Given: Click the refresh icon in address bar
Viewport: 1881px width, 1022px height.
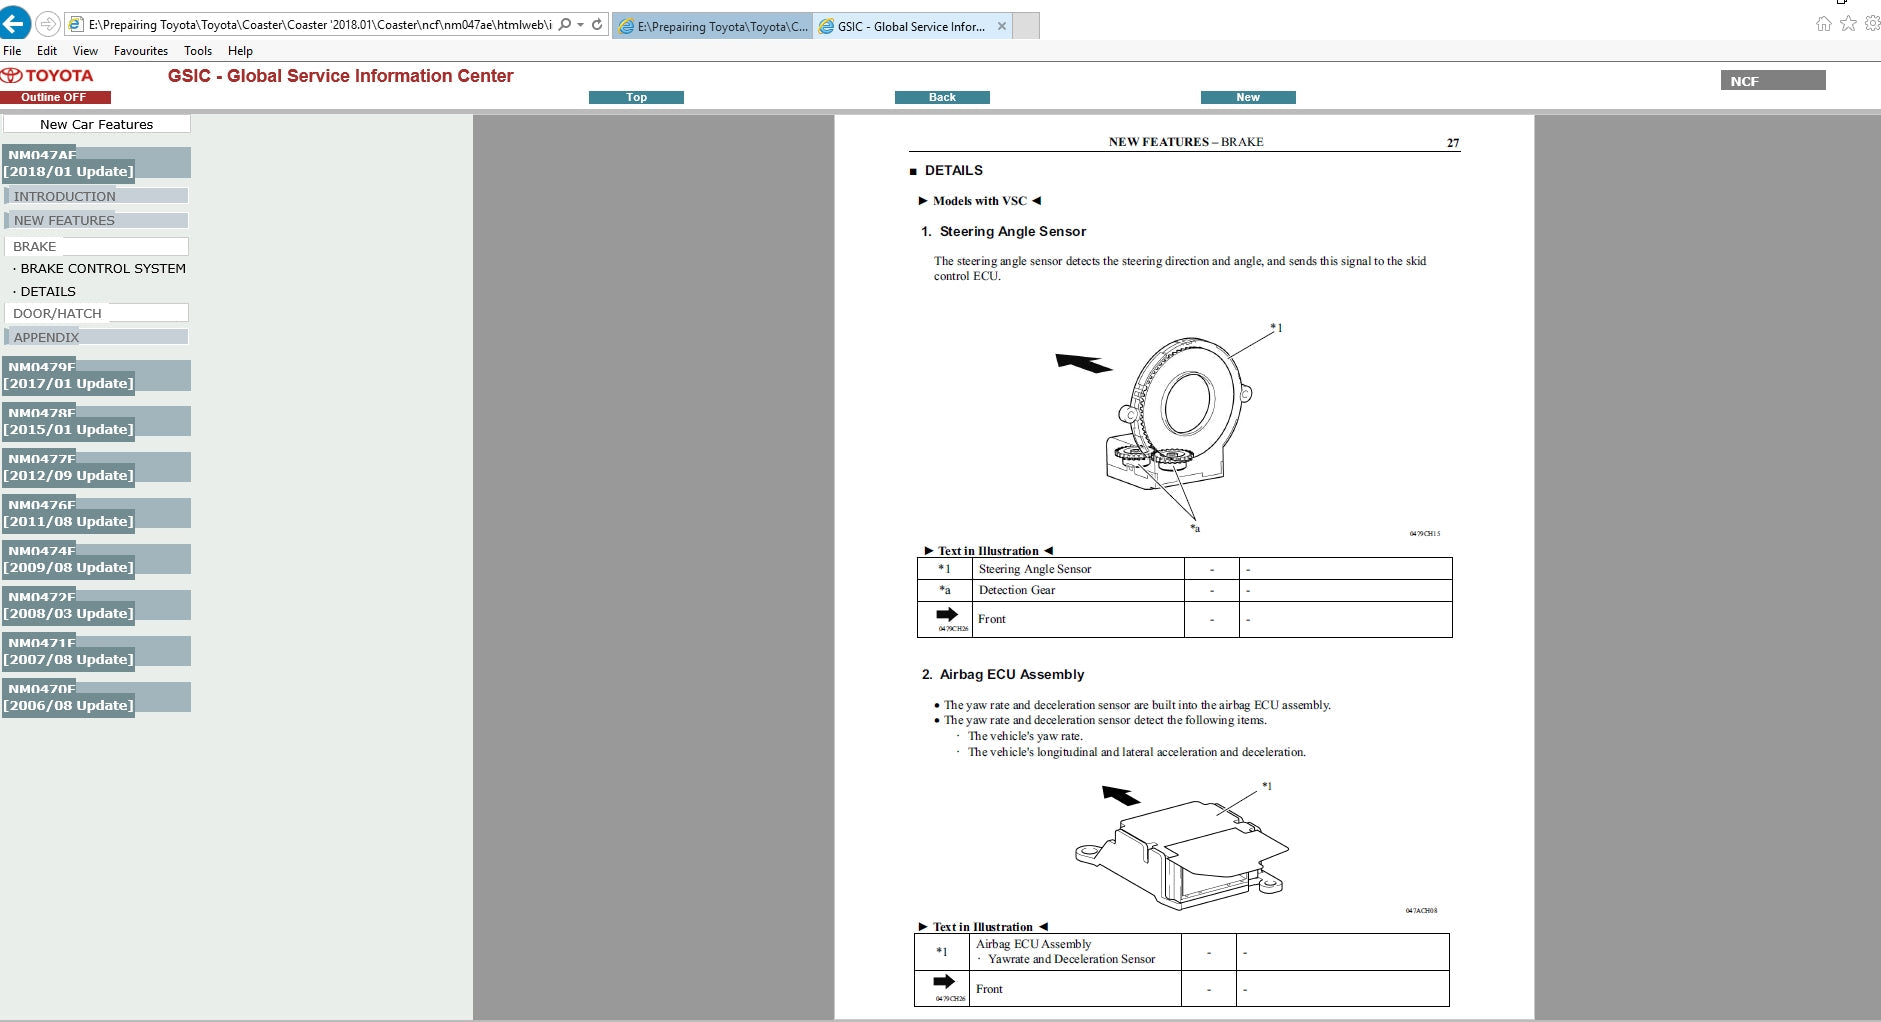Looking at the screenshot, I should (597, 25).
